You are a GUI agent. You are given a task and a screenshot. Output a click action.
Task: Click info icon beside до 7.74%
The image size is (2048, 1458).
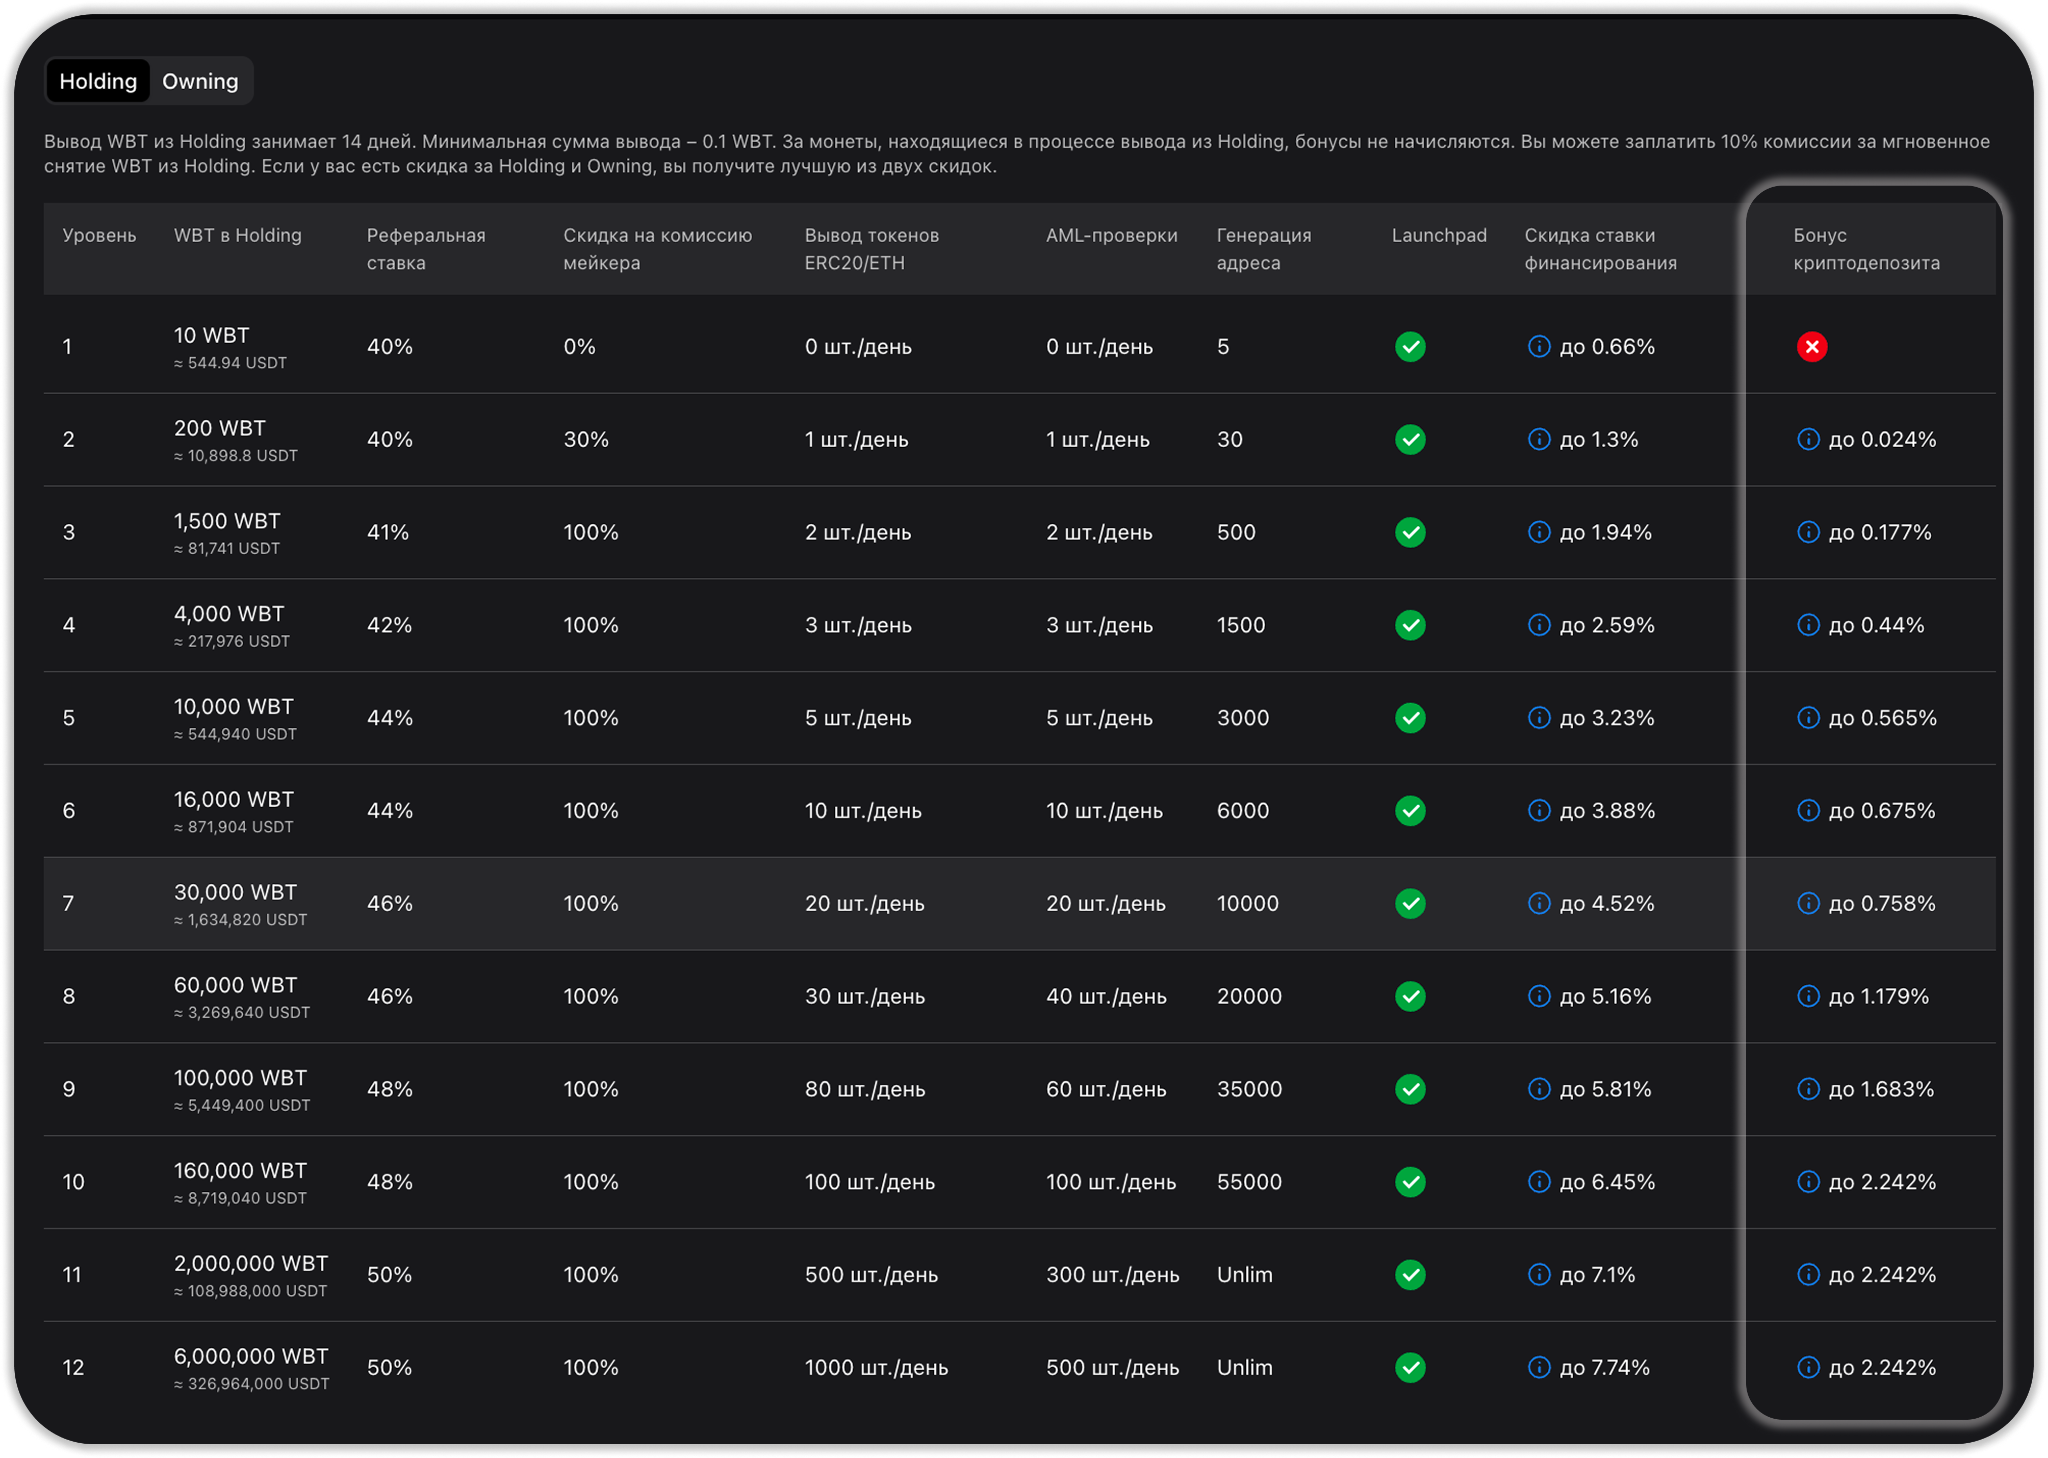click(1539, 1367)
